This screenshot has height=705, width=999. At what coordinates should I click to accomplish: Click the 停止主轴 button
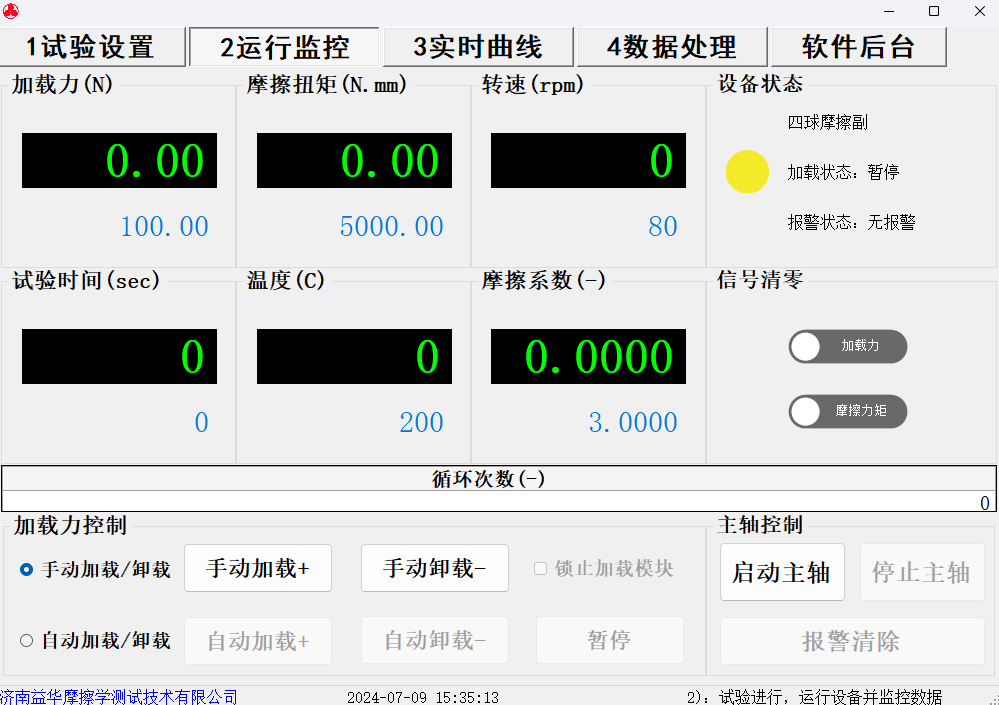click(x=922, y=572)
